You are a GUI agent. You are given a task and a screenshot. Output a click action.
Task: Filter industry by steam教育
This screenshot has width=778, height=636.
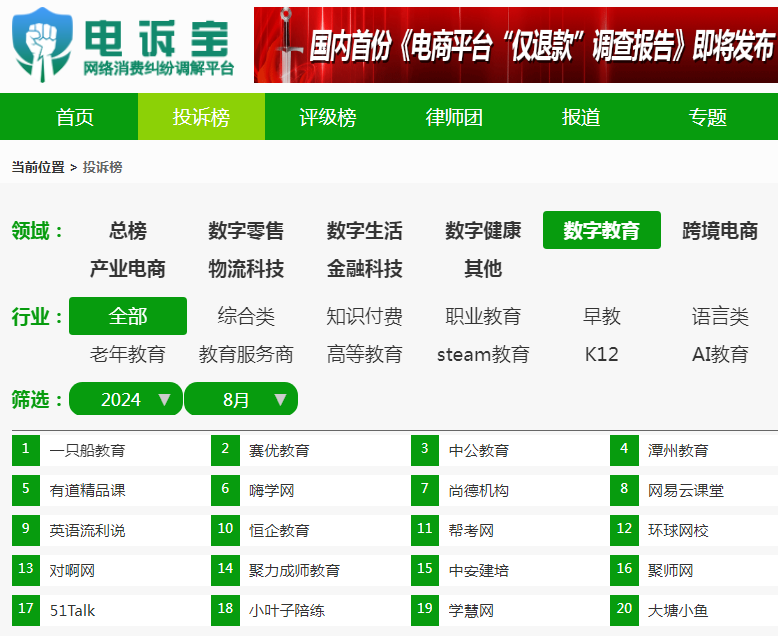483,354
